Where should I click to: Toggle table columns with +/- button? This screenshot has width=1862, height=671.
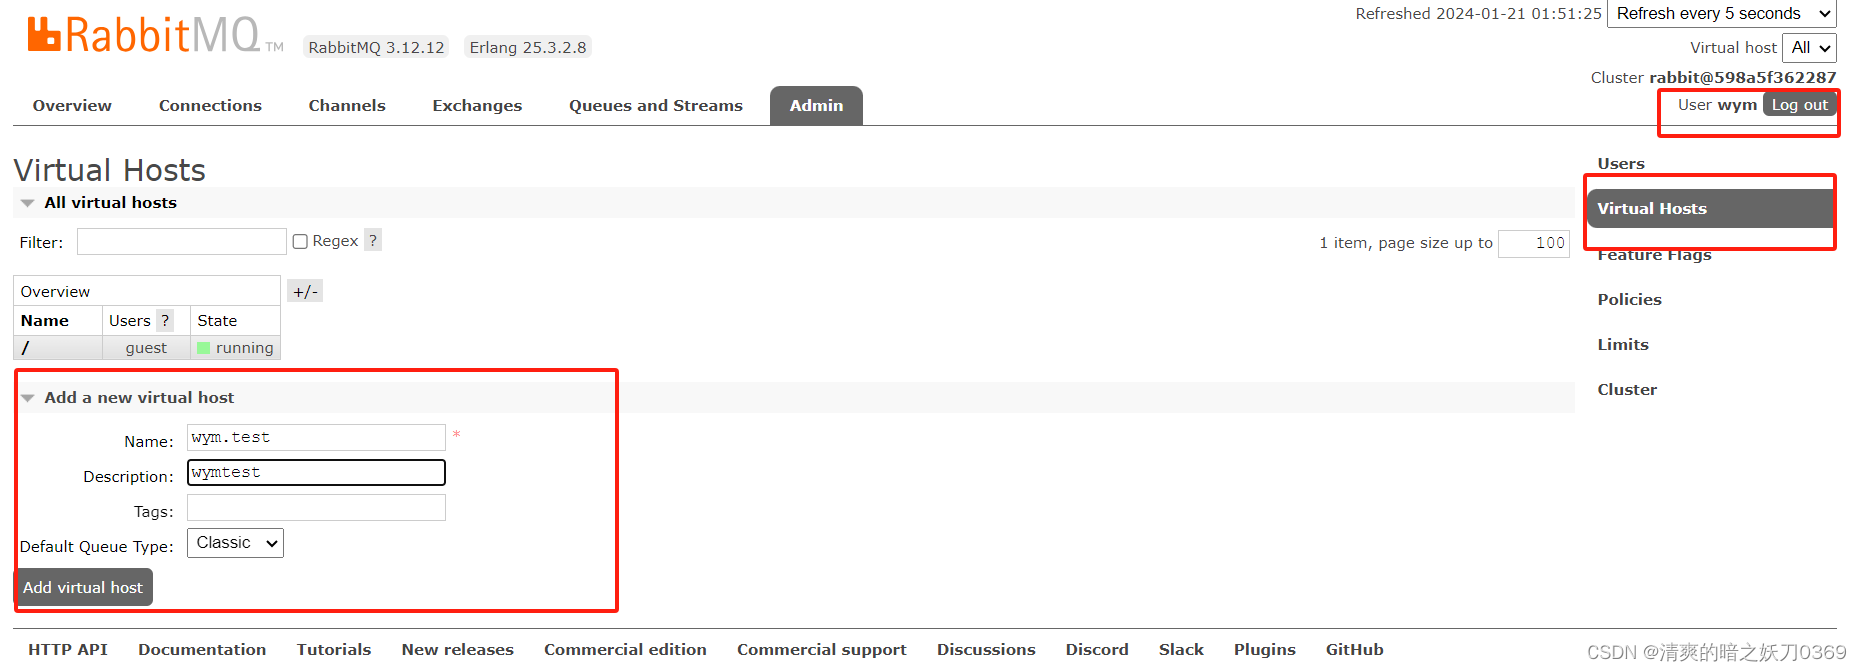[x=305, y=291]
